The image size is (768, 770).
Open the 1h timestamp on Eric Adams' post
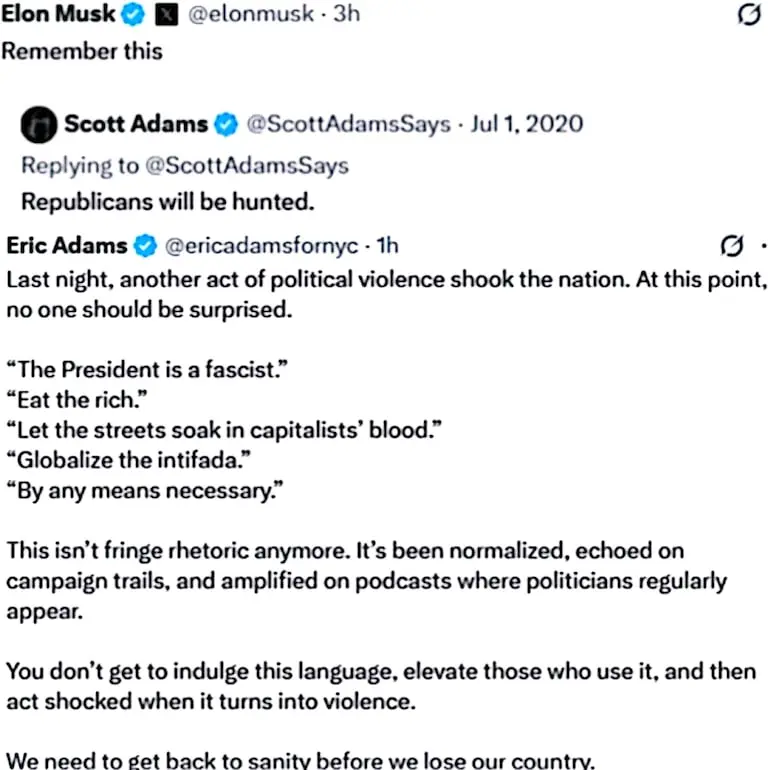tap(387, 246)
